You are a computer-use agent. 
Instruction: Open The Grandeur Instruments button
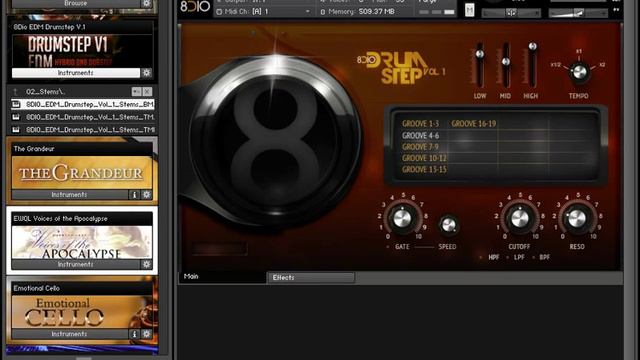pos(70,195)
